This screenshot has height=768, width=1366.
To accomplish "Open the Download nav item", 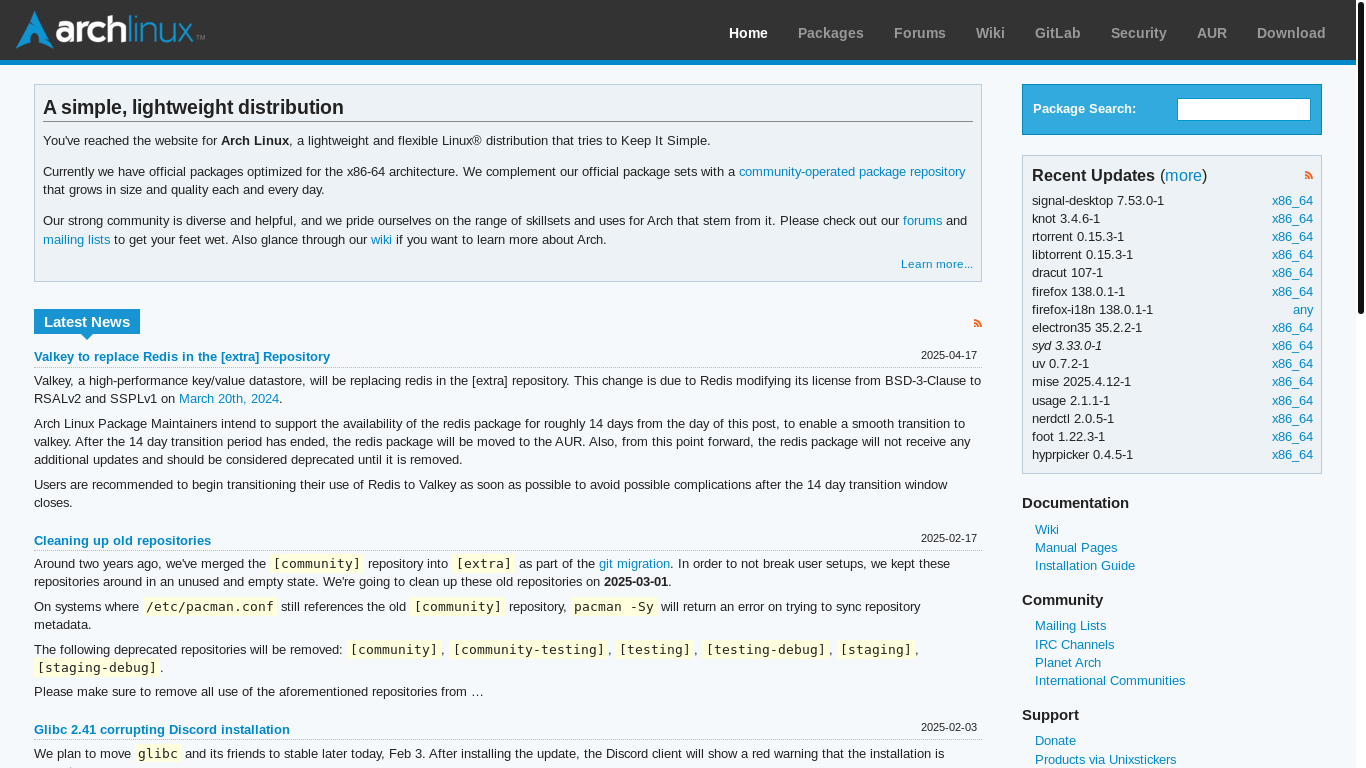I will (1290, 33).
